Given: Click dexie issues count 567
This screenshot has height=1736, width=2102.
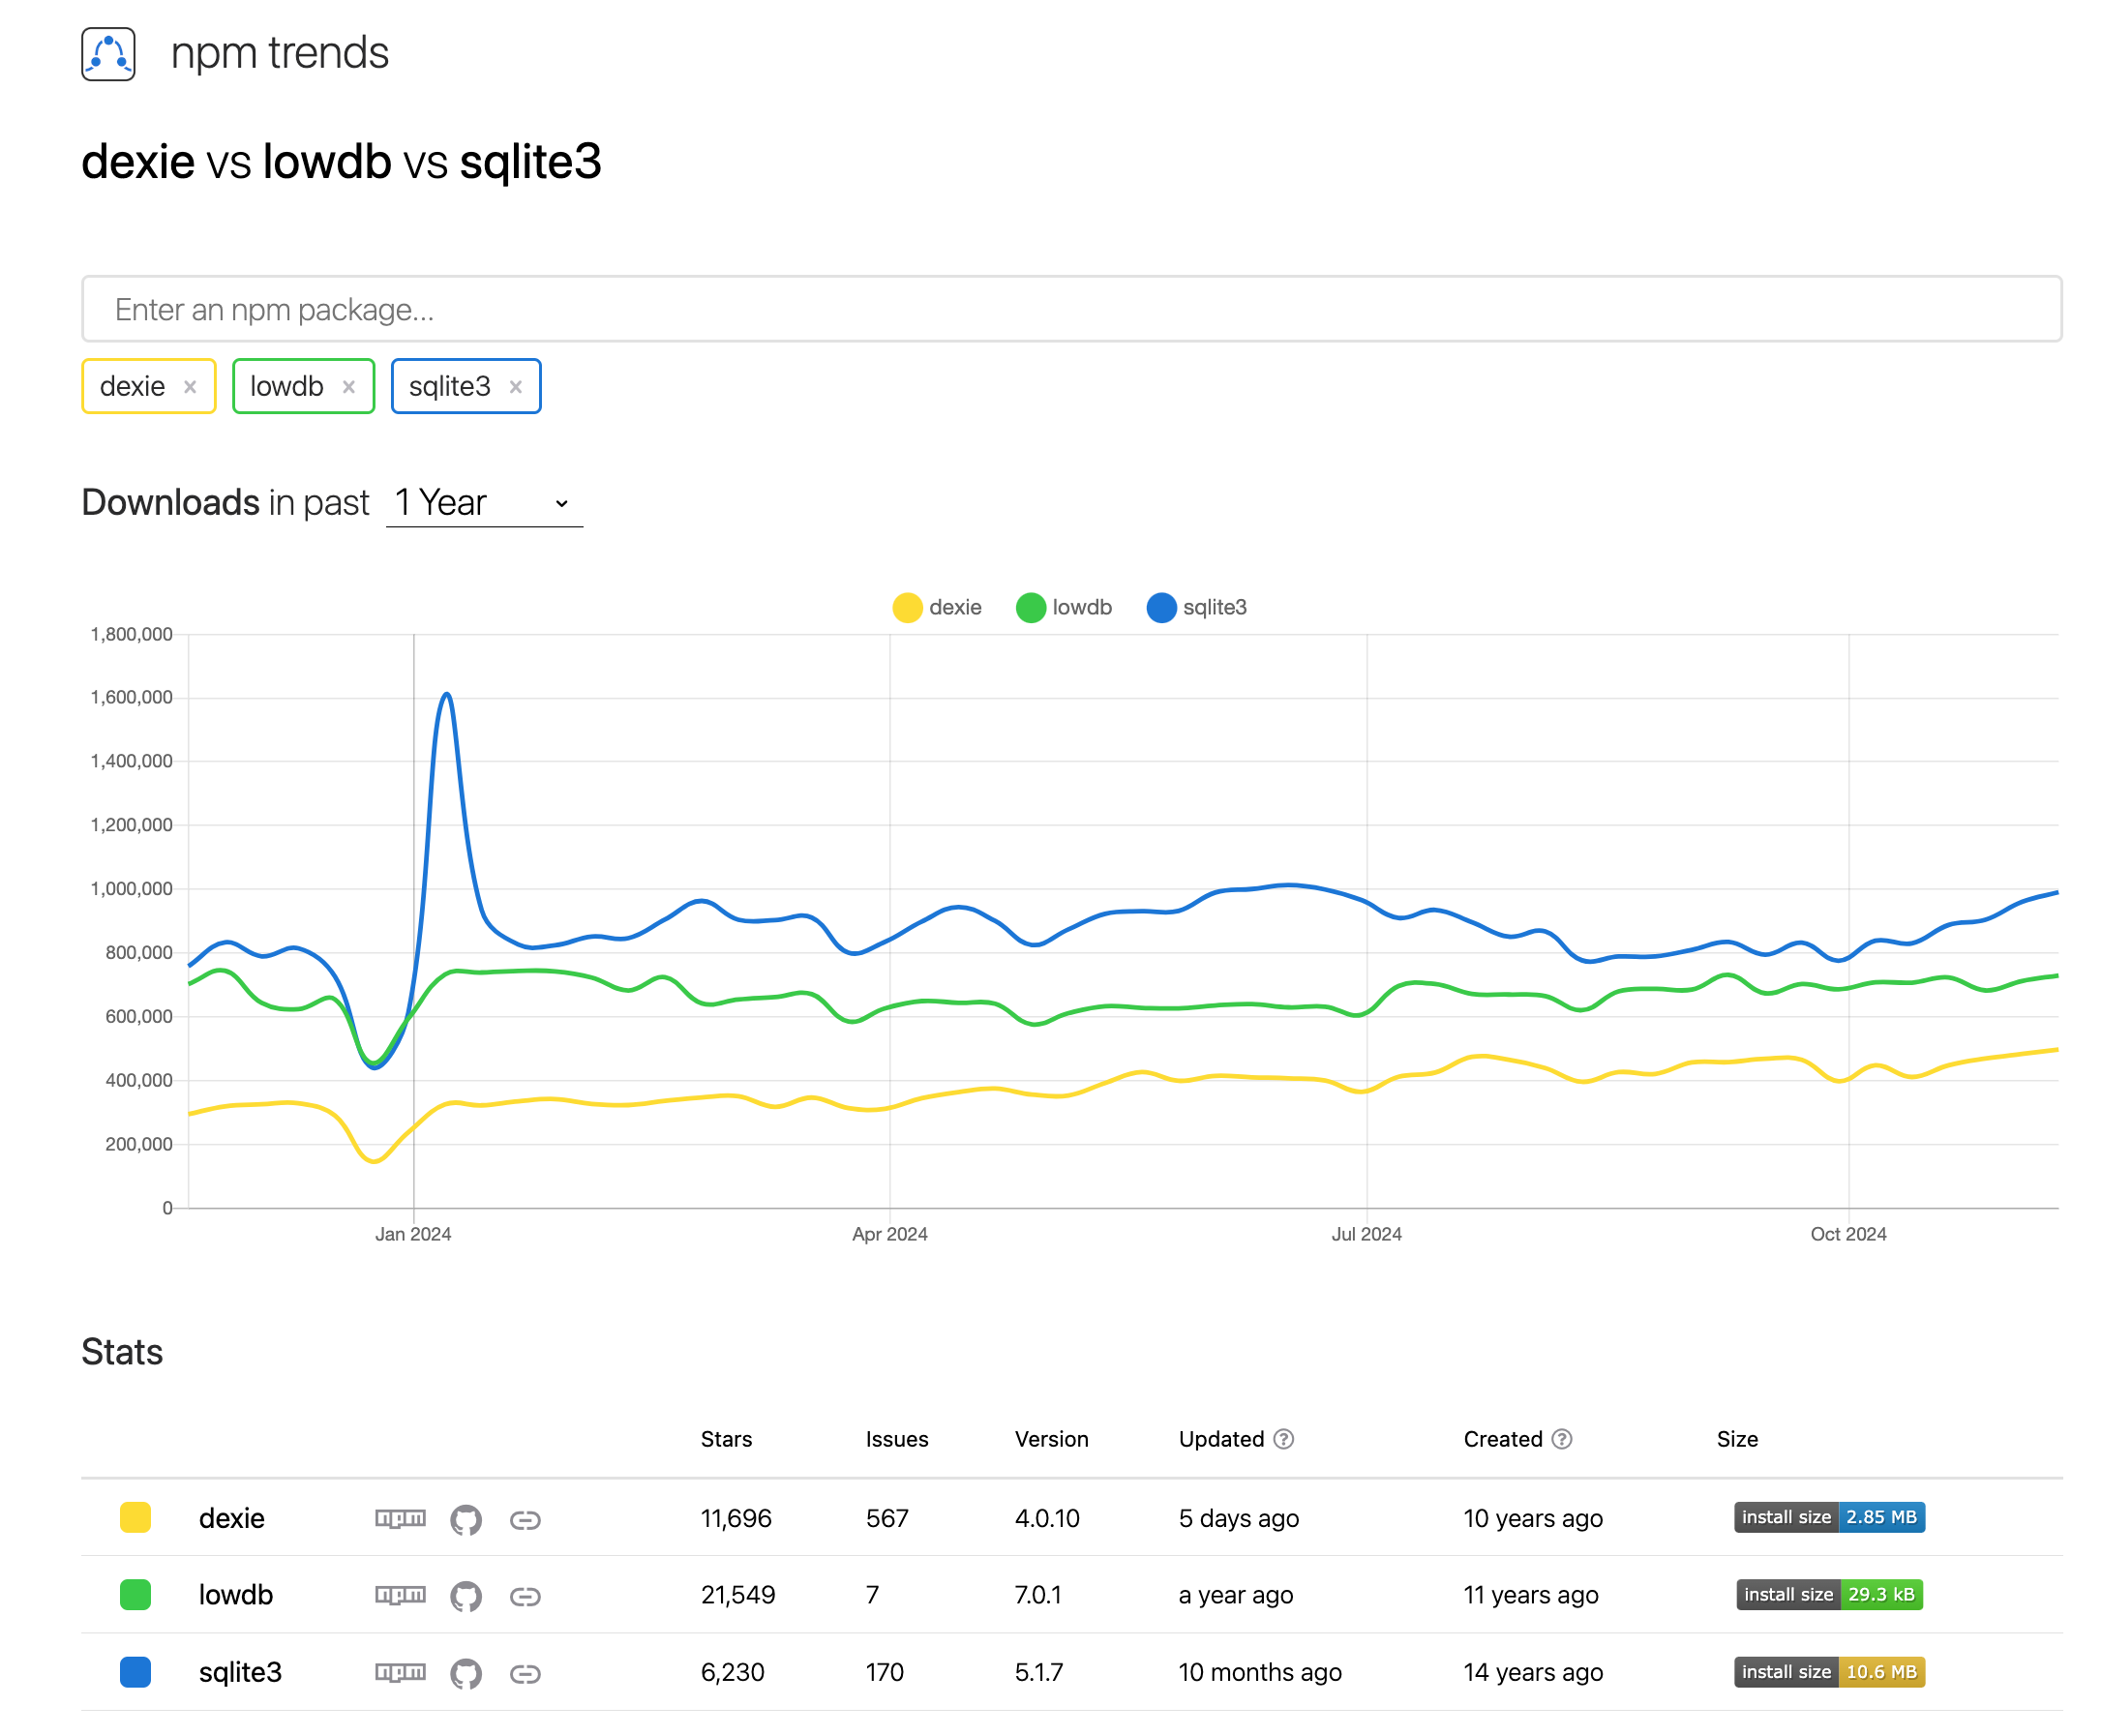Looking at the screenshot, I should click(887, 1518).
